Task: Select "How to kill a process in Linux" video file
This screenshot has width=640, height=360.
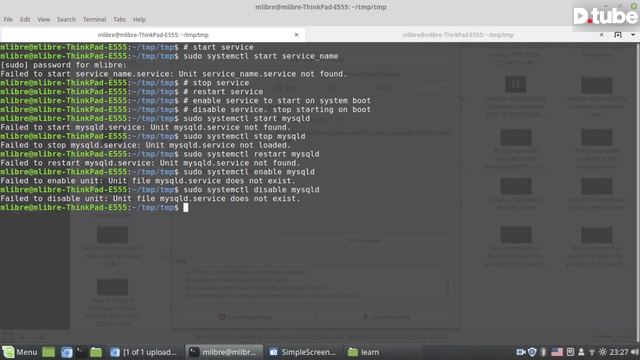Action: pos(112,247)
